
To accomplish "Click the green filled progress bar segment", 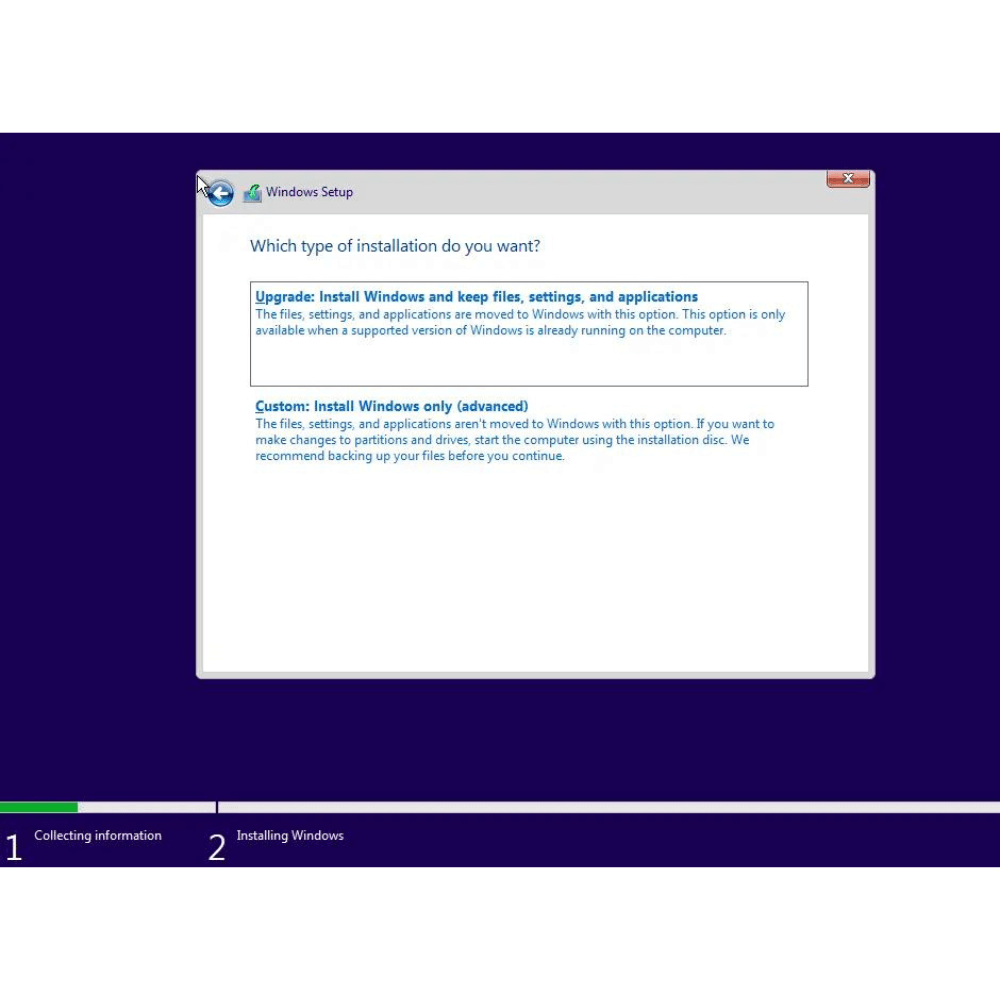I will point(38,807).
